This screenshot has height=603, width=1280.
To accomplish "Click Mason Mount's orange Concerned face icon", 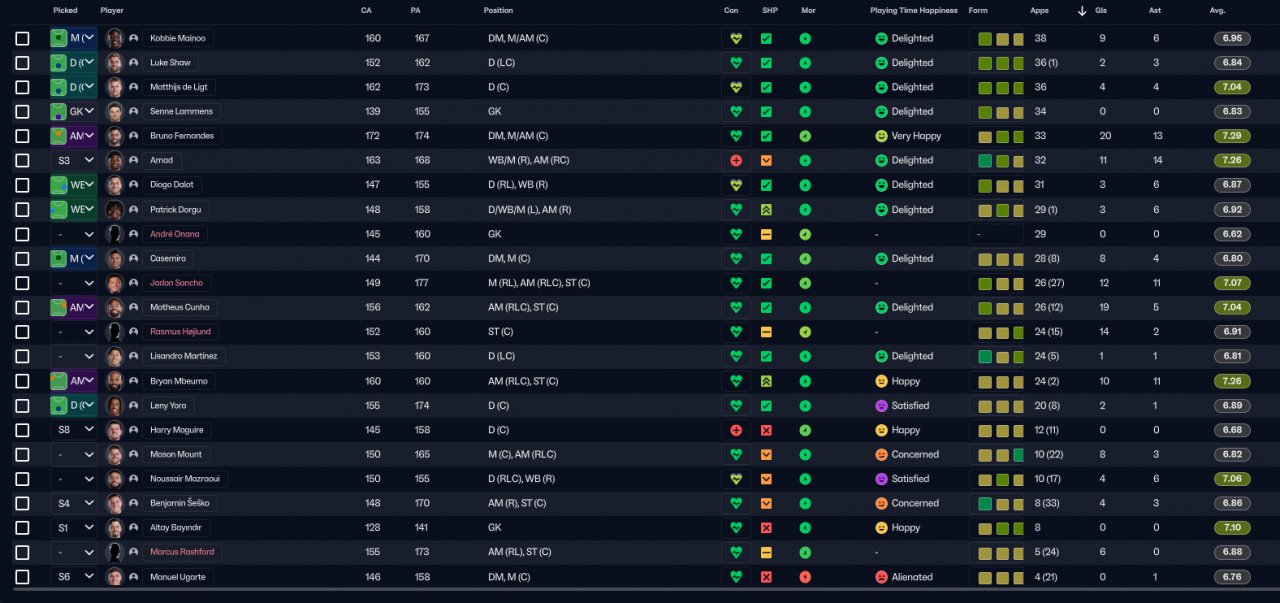I will coord(881,454).
